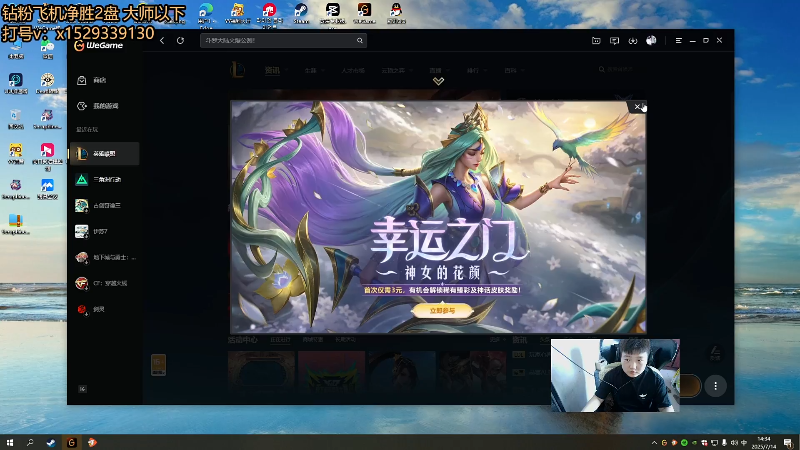Close the 幸运之门 promotional popup

[637, 107]
